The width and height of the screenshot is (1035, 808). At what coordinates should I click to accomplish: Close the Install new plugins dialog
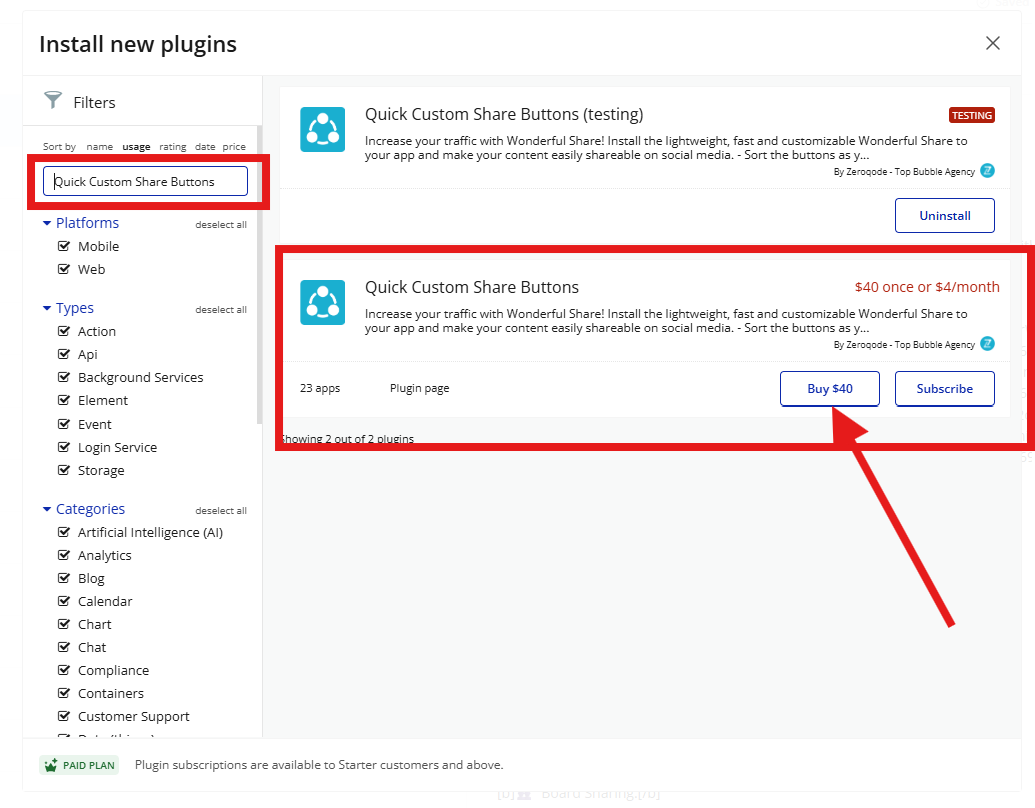pos(993,43)
